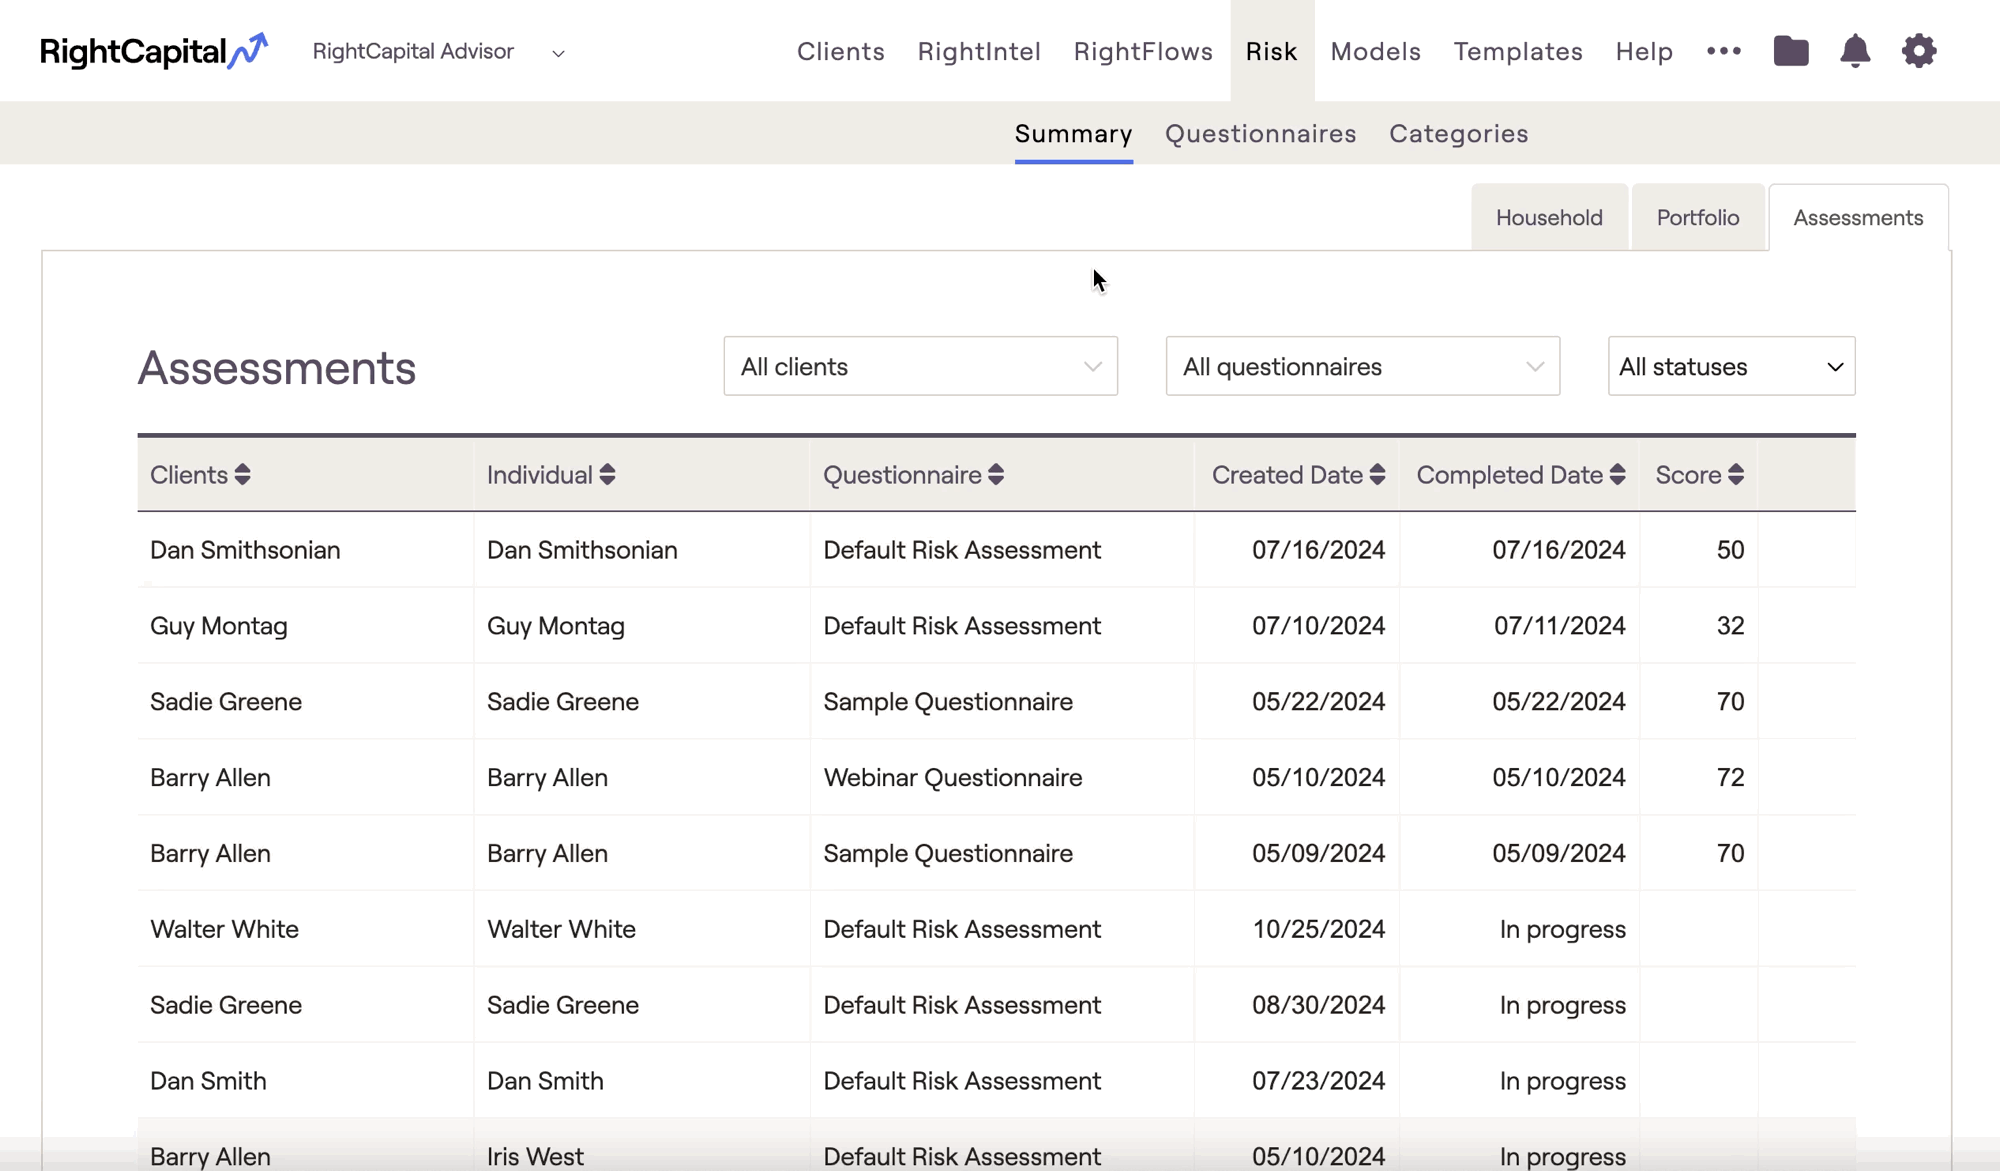Click Default Risk Assessment for Dan Smithsonian
Screen dimensions: 2000x1171
coord(962,550)
